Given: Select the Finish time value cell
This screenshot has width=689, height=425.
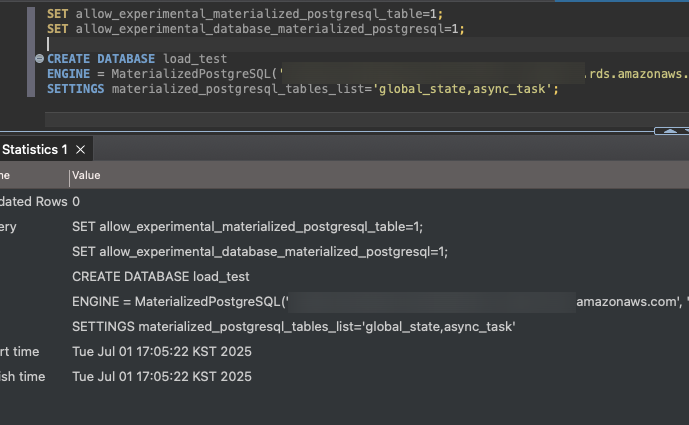Looking at the screenshot, I should pyautogui.click(x=162, y=377).
